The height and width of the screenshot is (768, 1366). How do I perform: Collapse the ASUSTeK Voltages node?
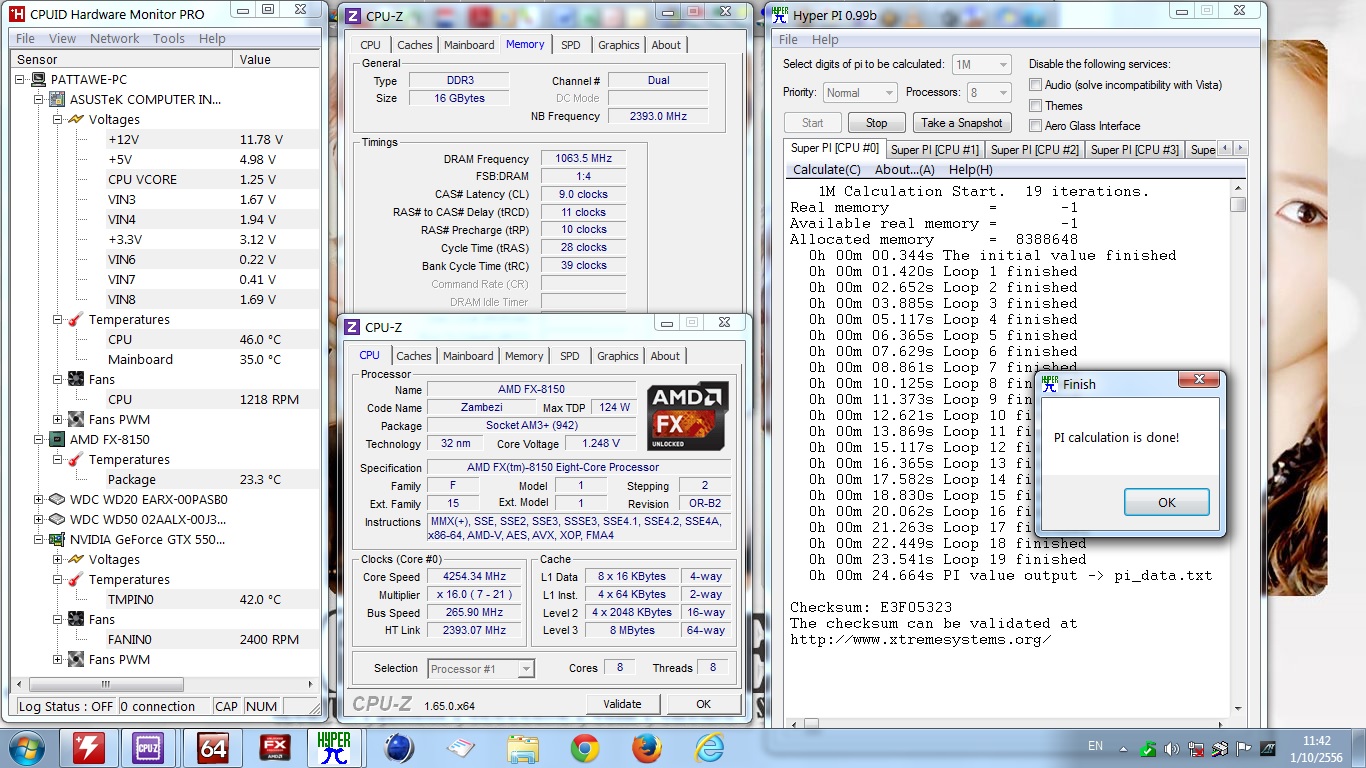(x=58, y=120)
